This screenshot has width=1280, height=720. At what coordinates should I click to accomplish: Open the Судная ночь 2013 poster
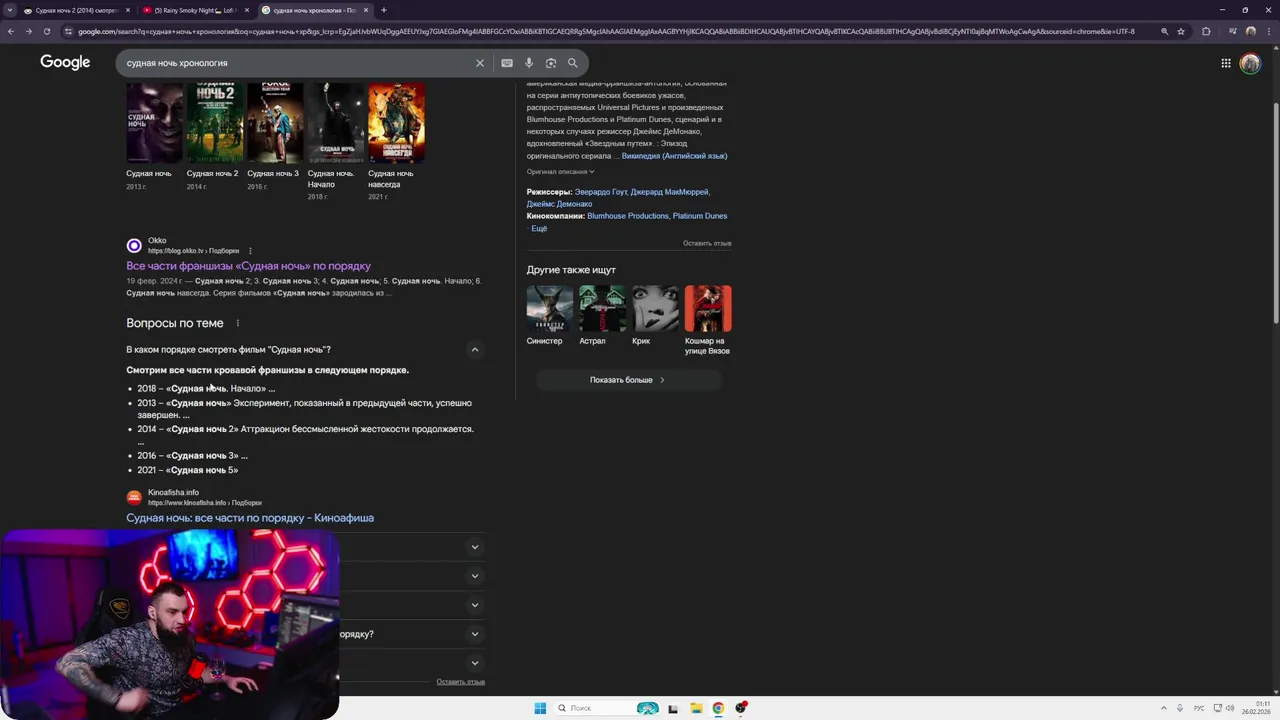tap(154, 124)
